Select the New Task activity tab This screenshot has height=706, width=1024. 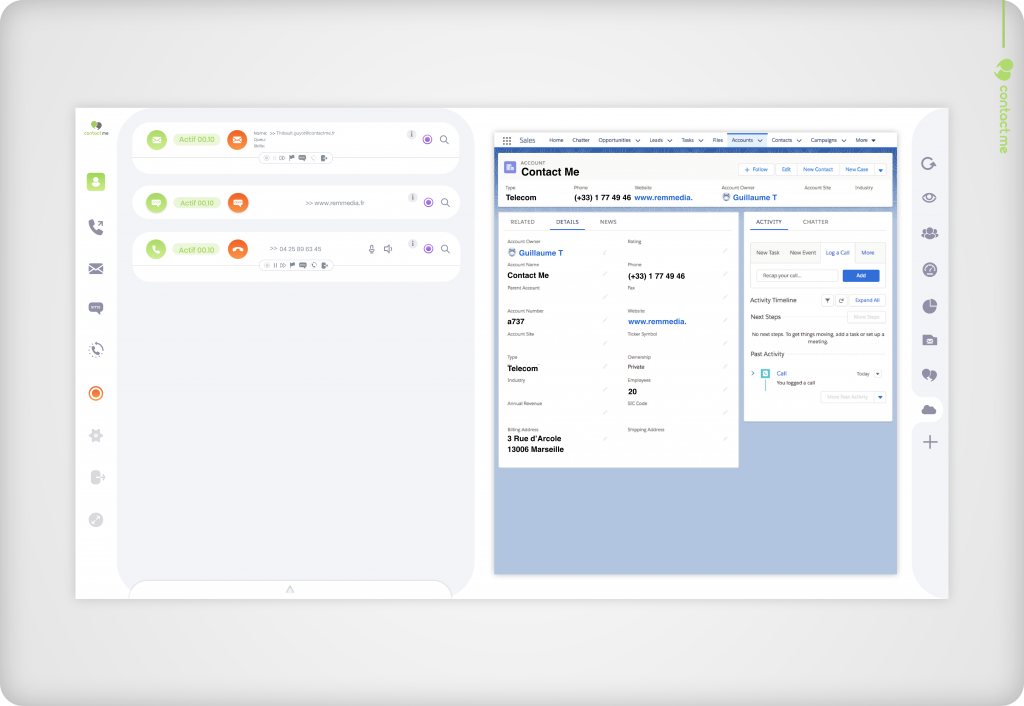coord(768,253)
